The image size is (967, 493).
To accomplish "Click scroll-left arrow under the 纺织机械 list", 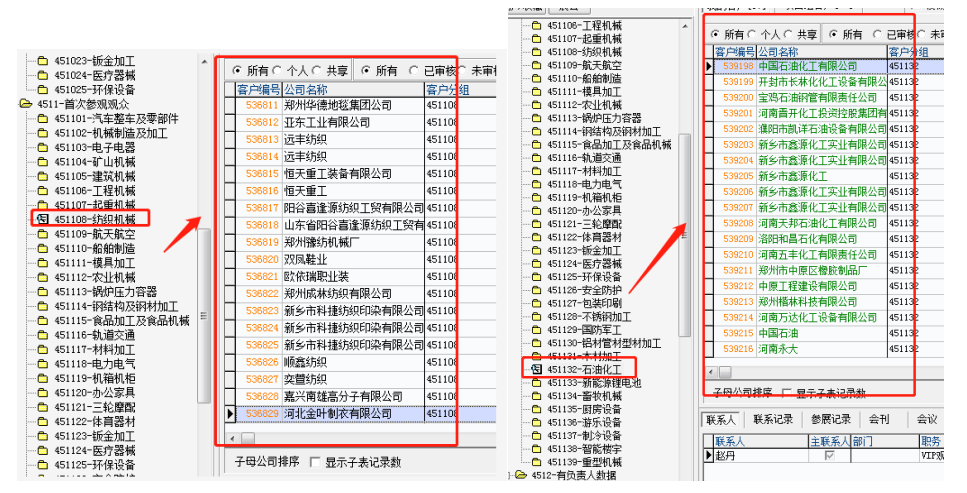I will (x=232, y=439).
